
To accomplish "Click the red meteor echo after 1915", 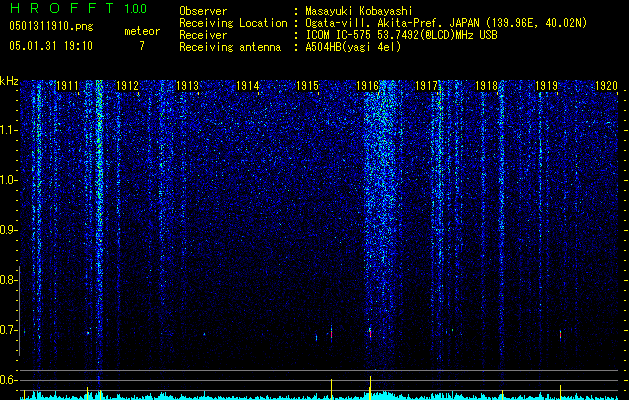I will tap(331, 334).
